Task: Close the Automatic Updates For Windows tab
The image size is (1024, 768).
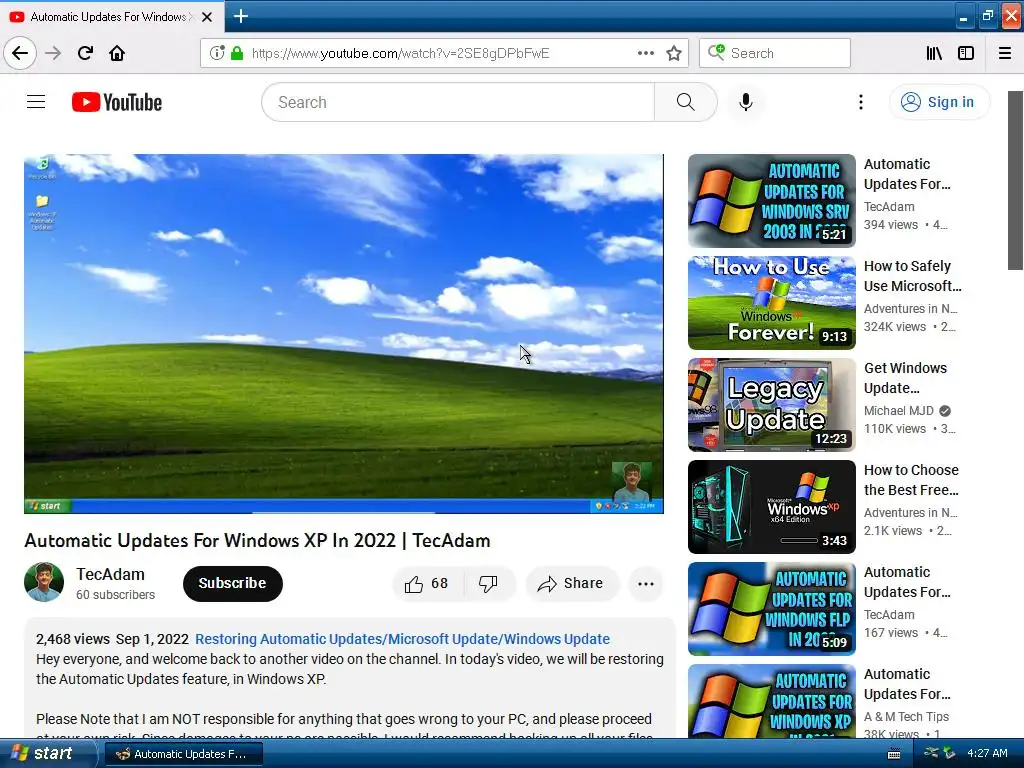Action: coord(207,17)
